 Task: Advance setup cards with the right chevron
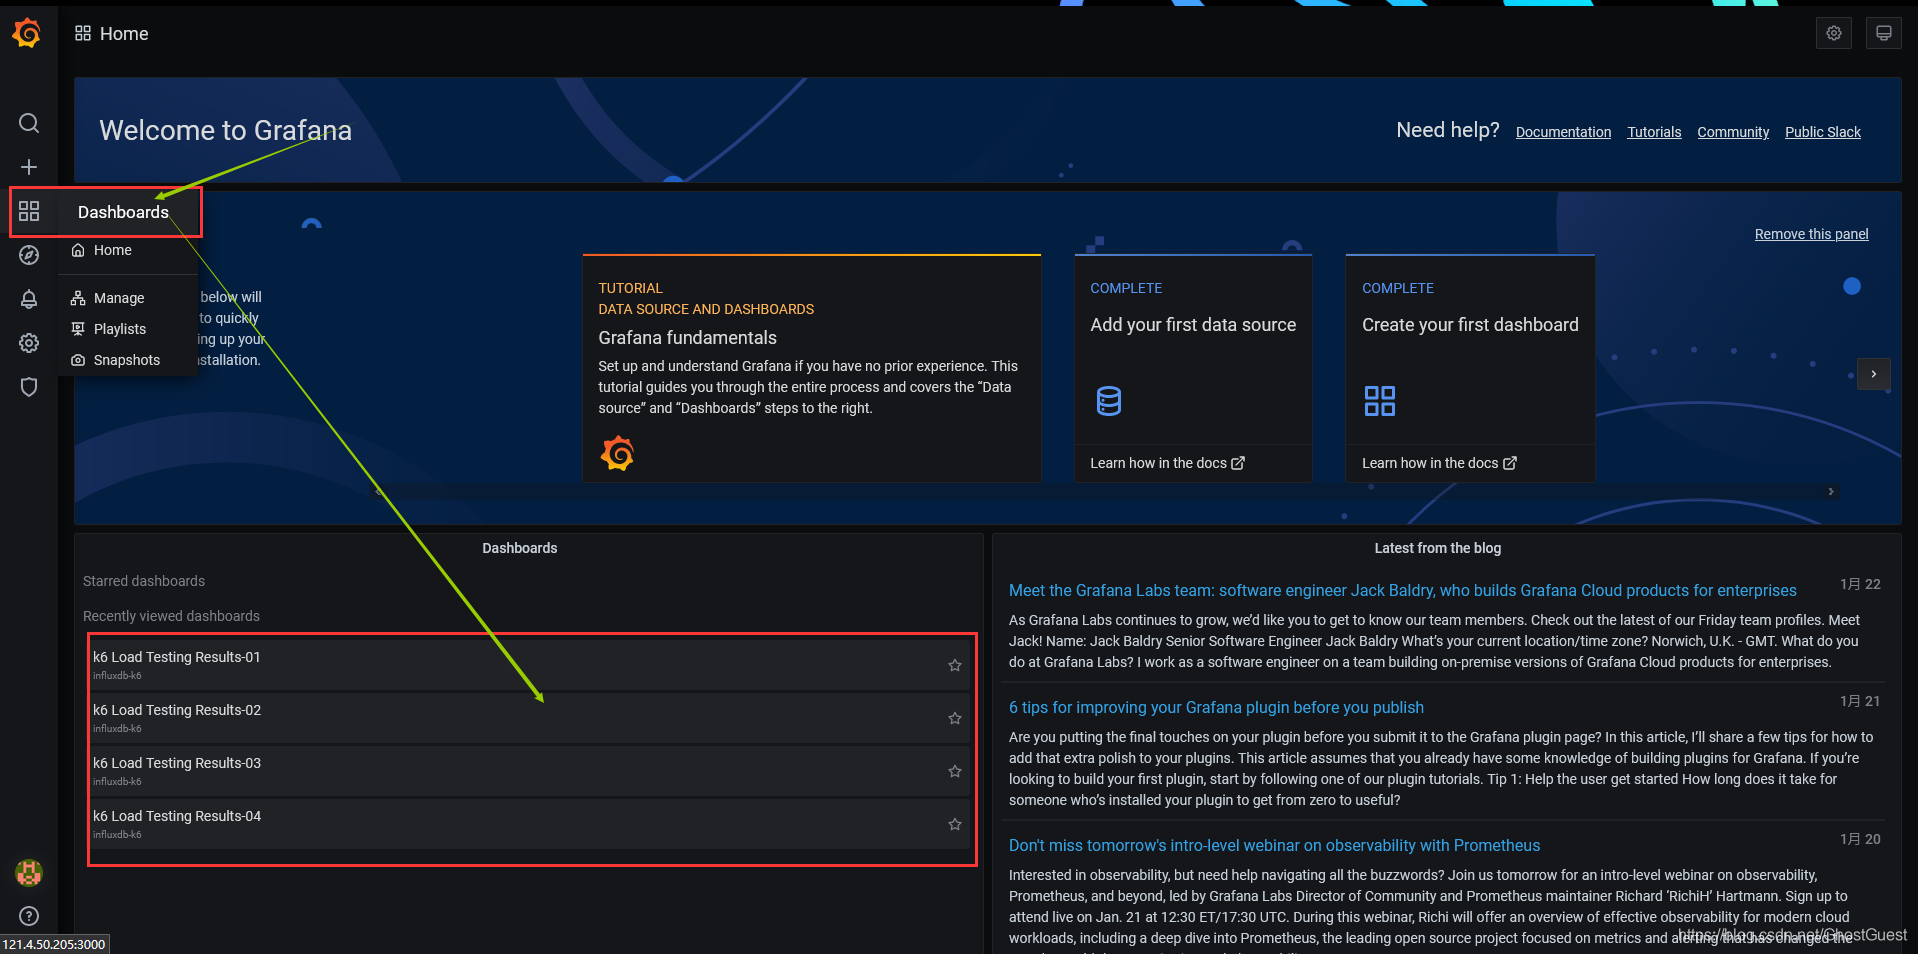1874,374
